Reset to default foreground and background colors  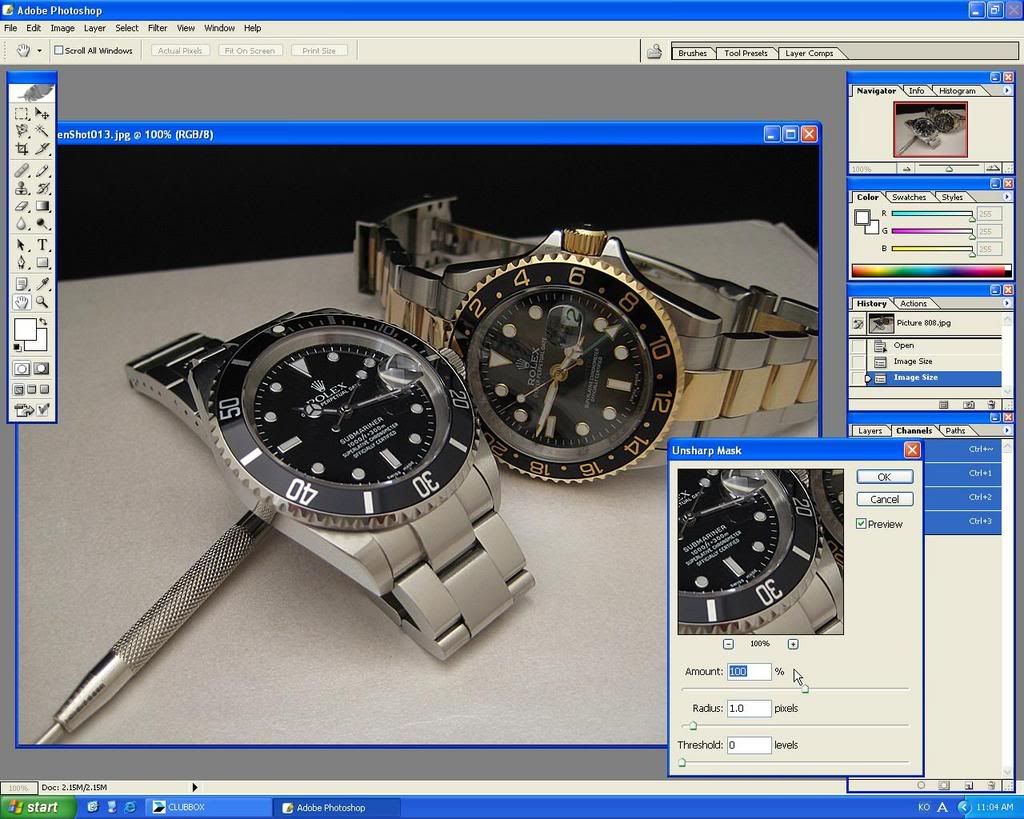[x=18, y=347]
